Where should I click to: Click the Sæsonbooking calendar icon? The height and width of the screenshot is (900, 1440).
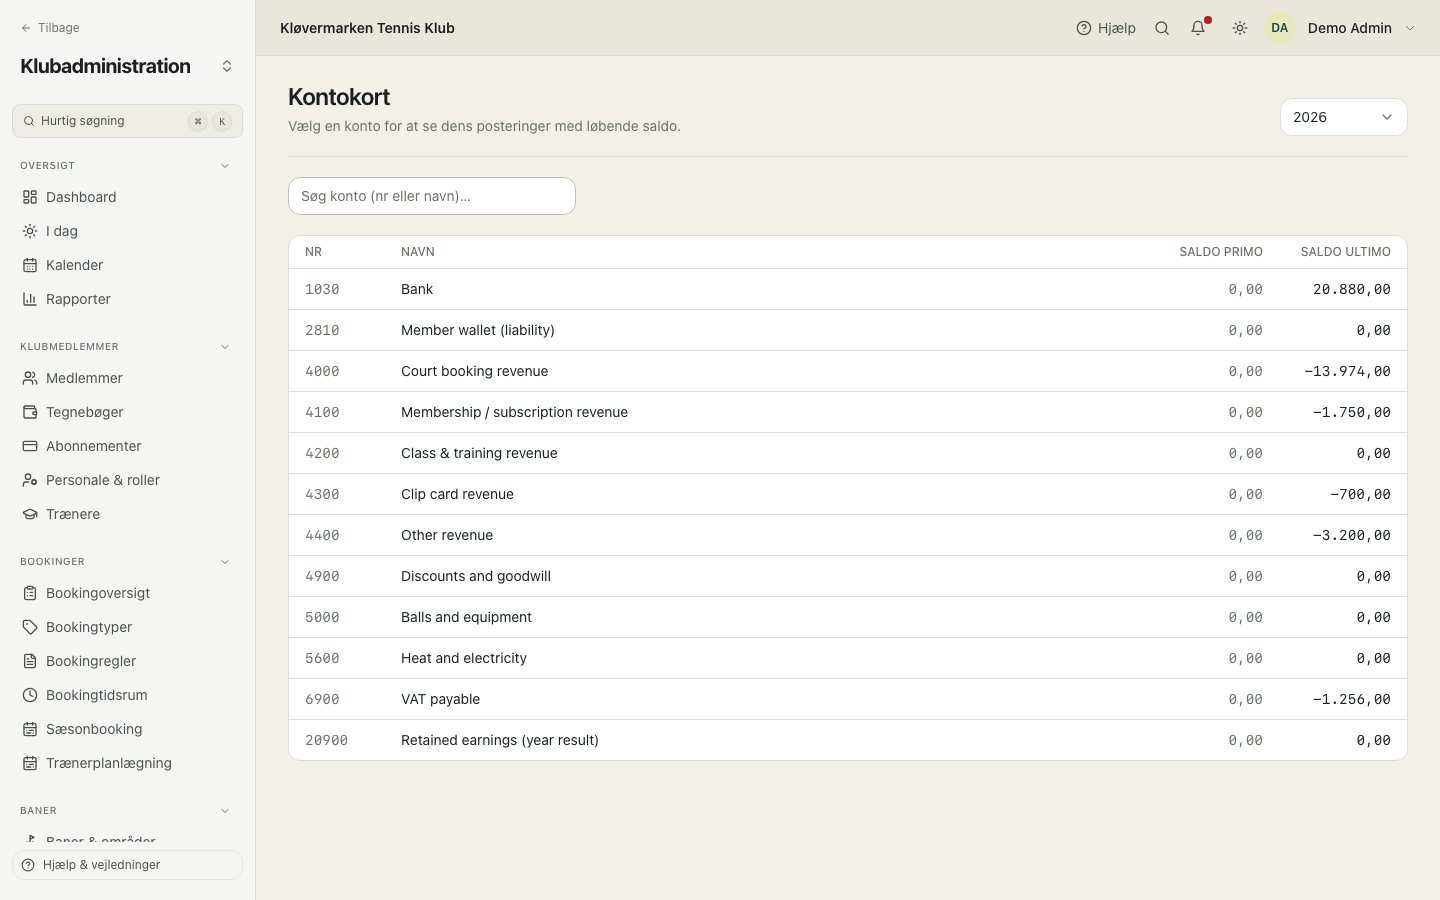[30, 729]
